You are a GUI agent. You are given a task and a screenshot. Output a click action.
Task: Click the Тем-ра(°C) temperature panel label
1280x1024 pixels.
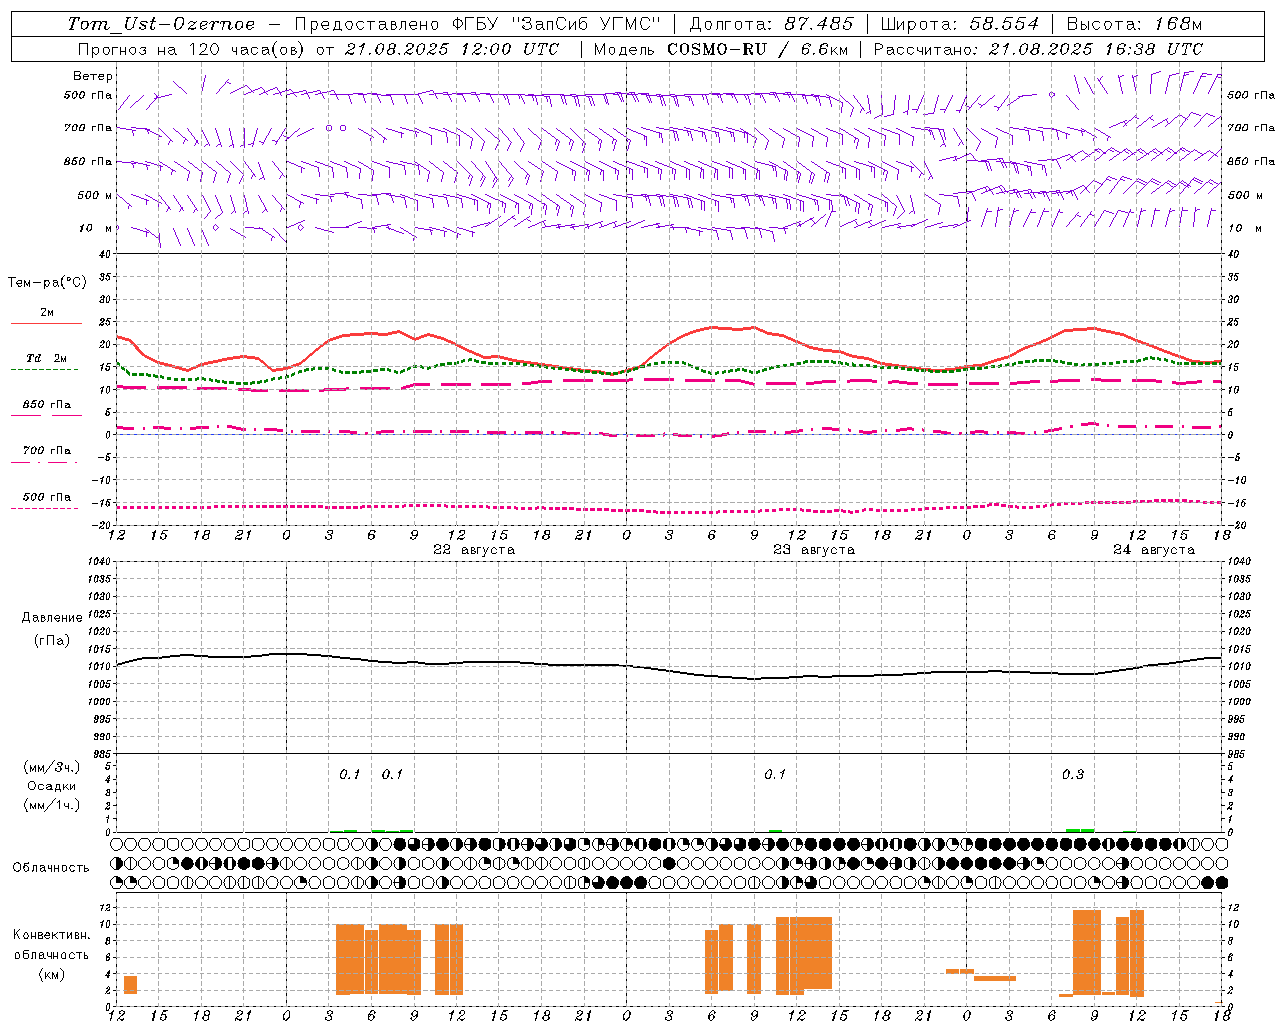coord(47,282)
